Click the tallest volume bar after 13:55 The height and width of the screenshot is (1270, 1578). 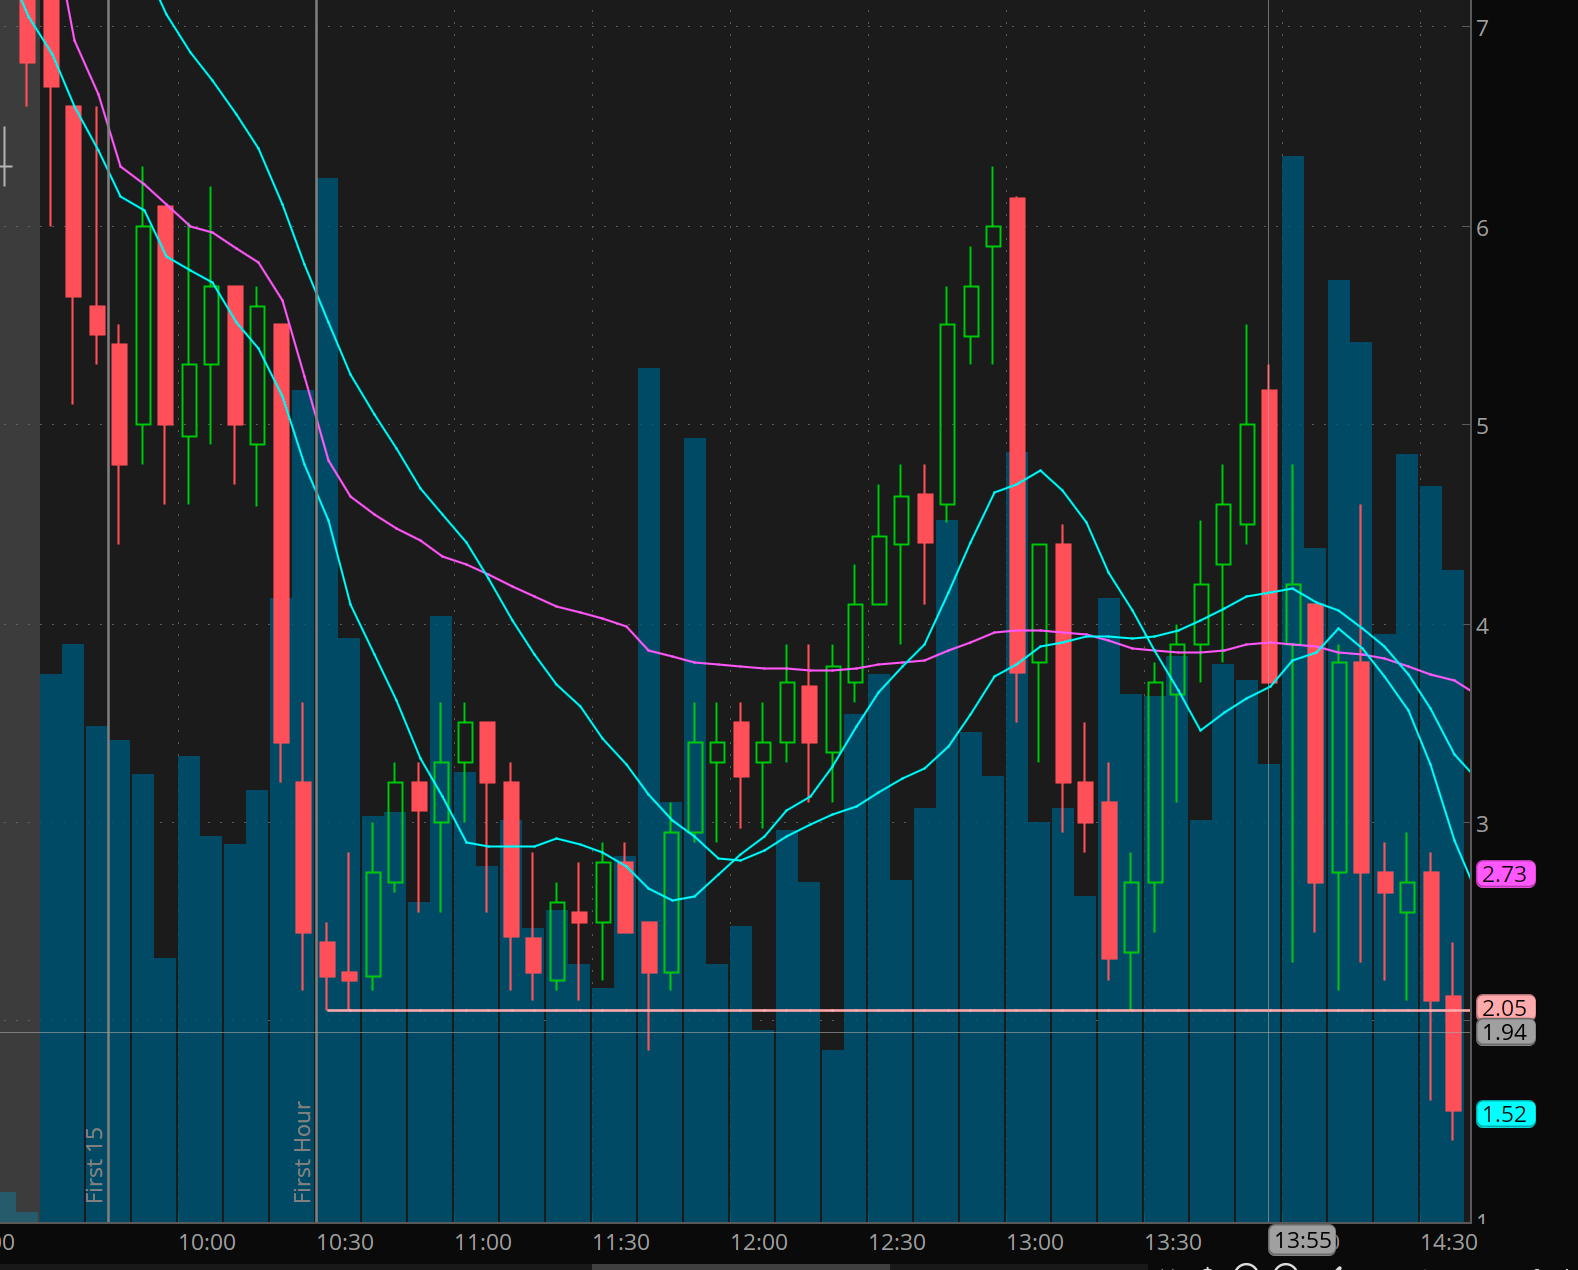coord(1293,688)
